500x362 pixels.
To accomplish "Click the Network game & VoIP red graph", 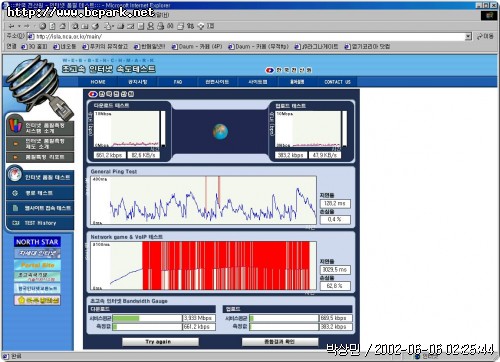I will [x=203, y=266].
